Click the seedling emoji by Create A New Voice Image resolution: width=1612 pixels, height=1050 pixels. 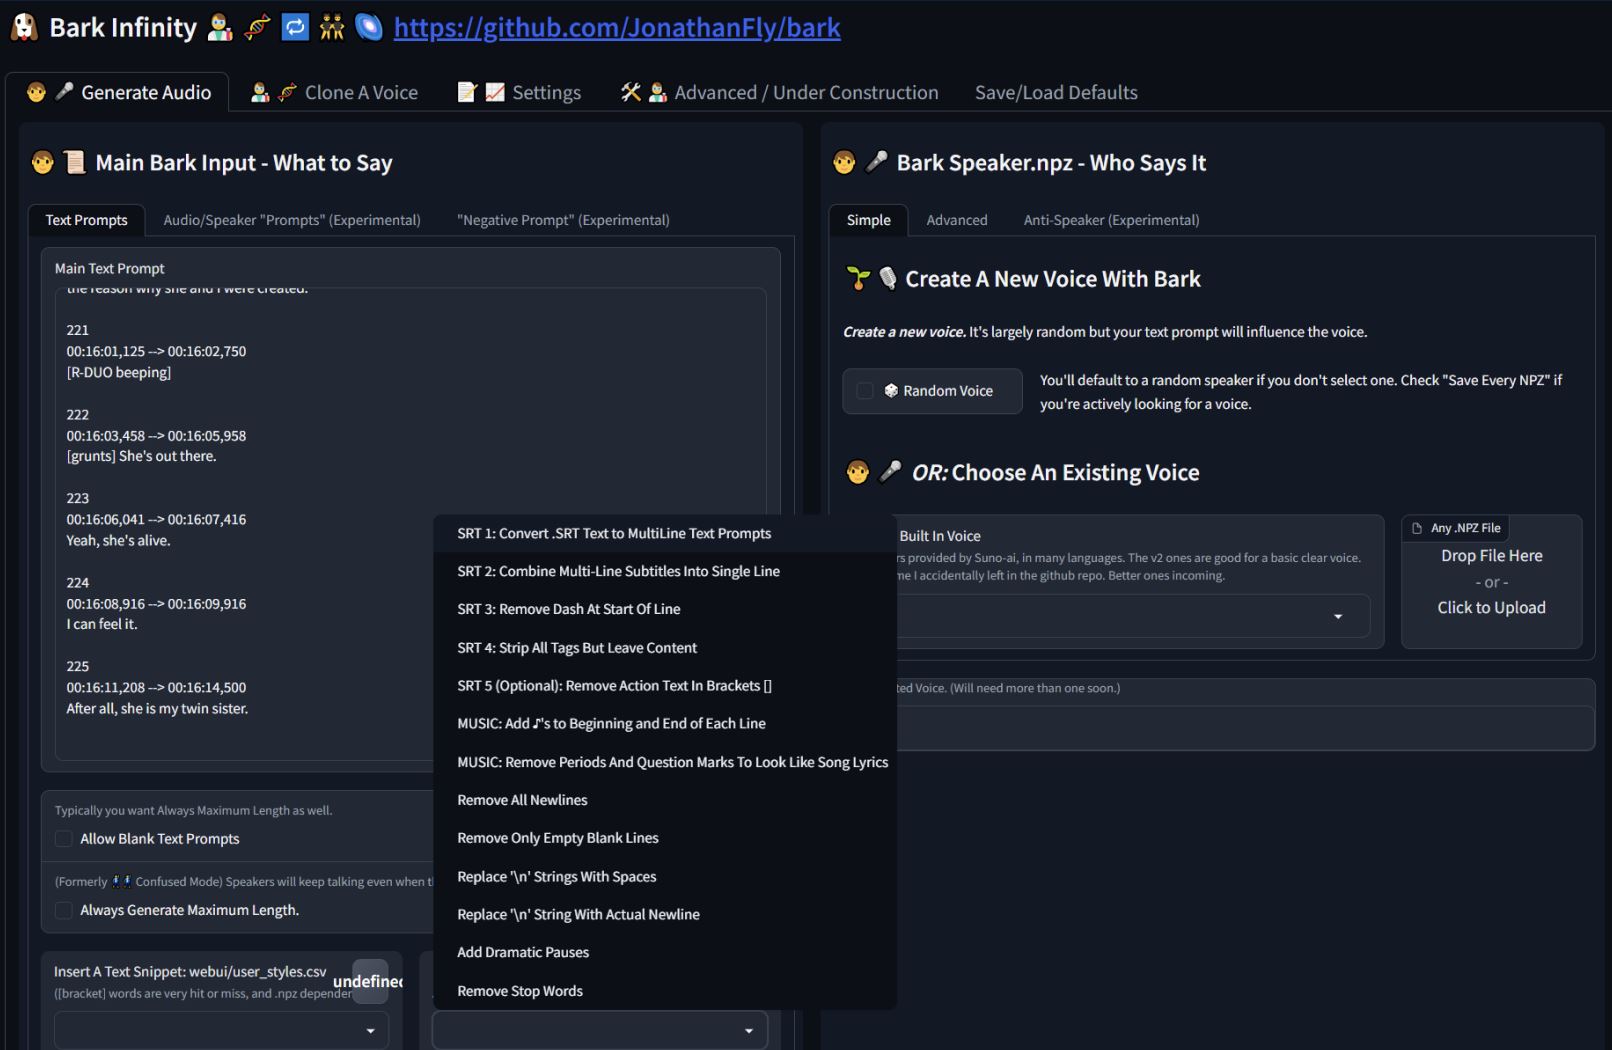[x=858, y=279]
